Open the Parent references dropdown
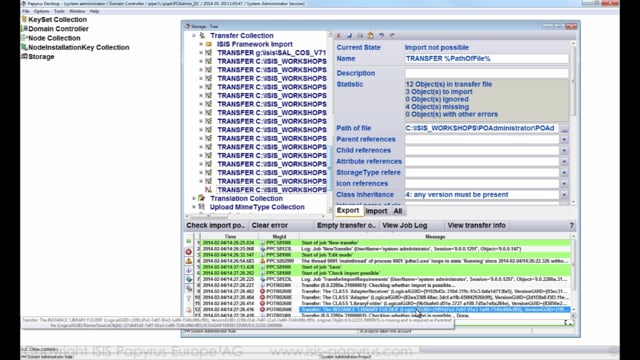 [x=564, y=139]
